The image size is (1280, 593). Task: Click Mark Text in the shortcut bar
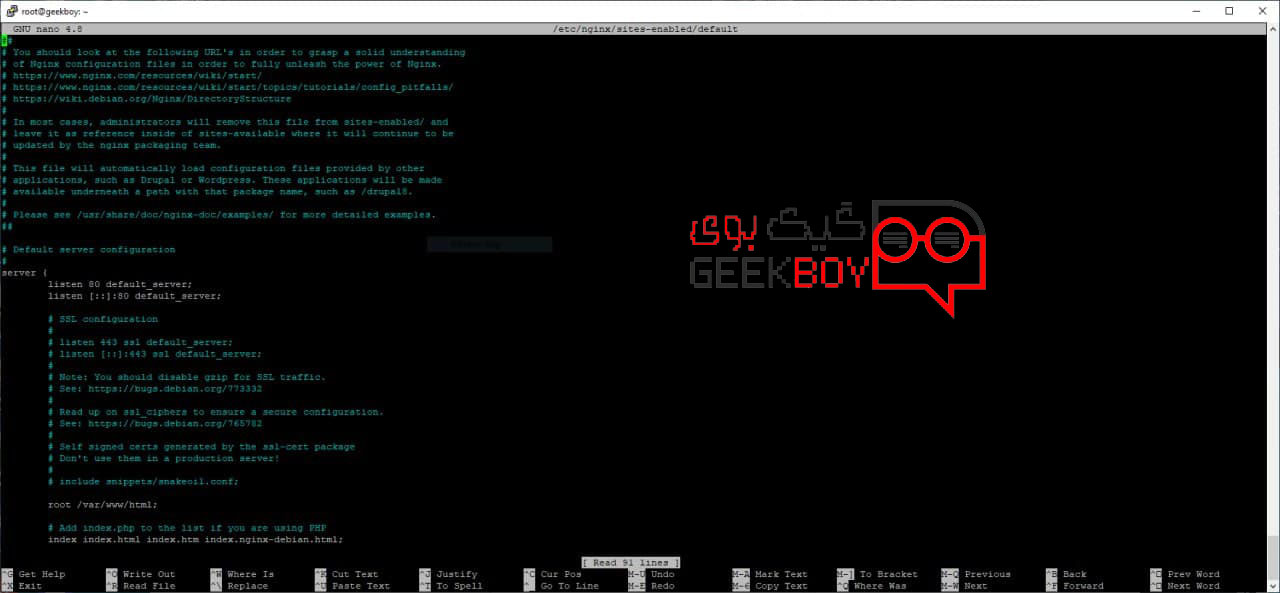[781, 574]
